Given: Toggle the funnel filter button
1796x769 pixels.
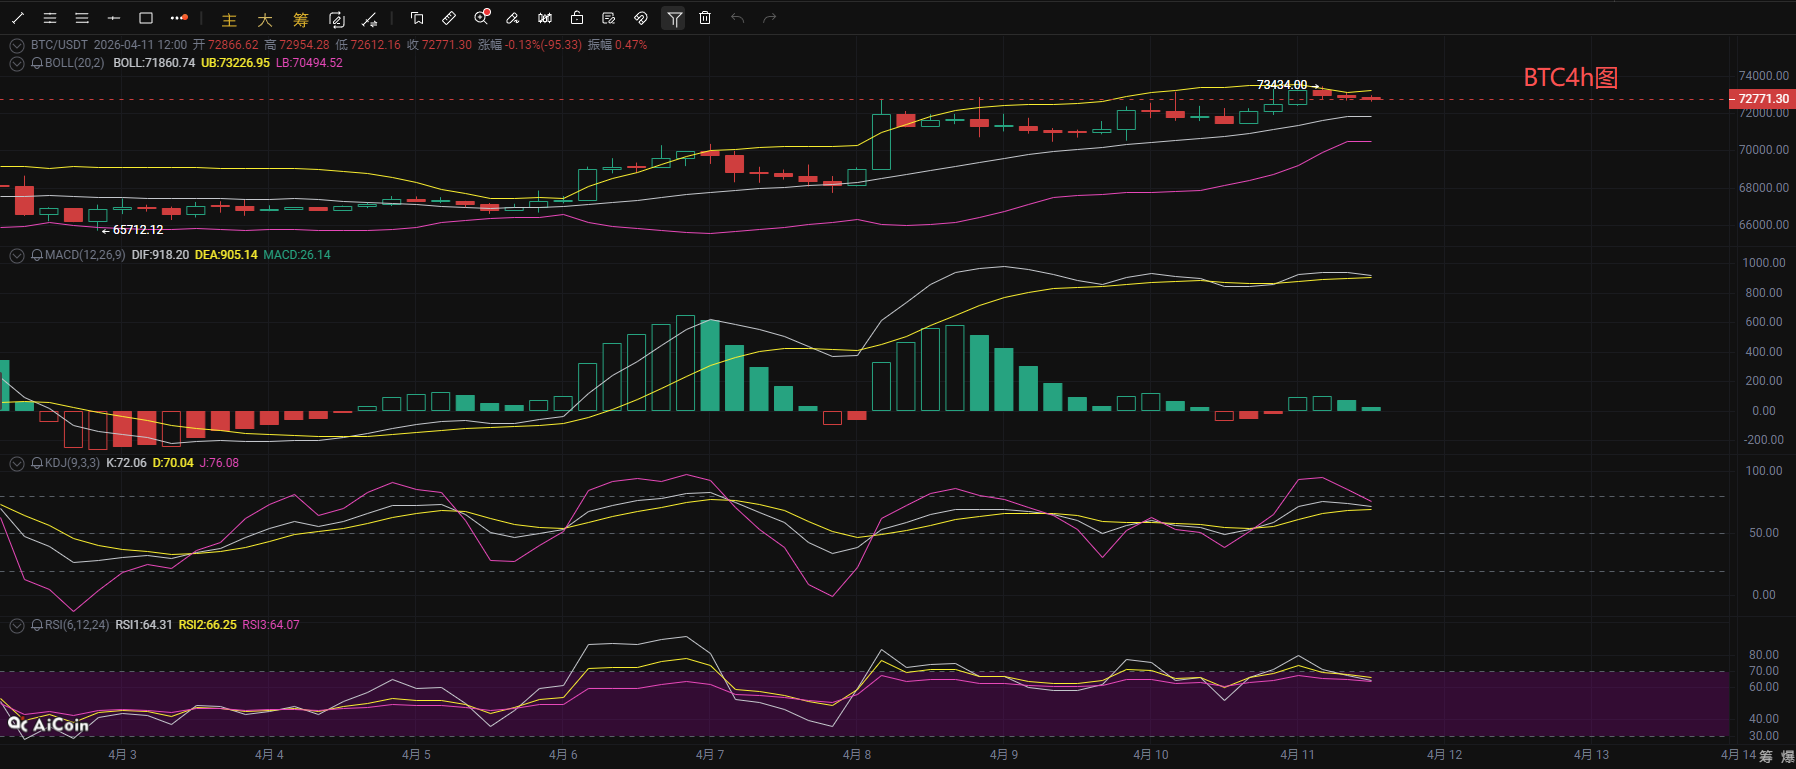Looking at the screenshot, I should pyautogui.click(x=674, y=18).
